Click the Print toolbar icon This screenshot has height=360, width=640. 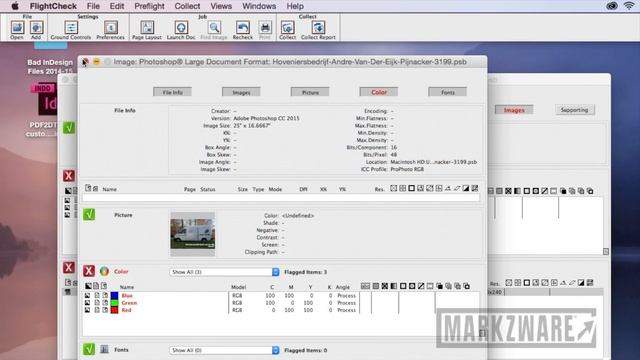click(x=265, y=28)
